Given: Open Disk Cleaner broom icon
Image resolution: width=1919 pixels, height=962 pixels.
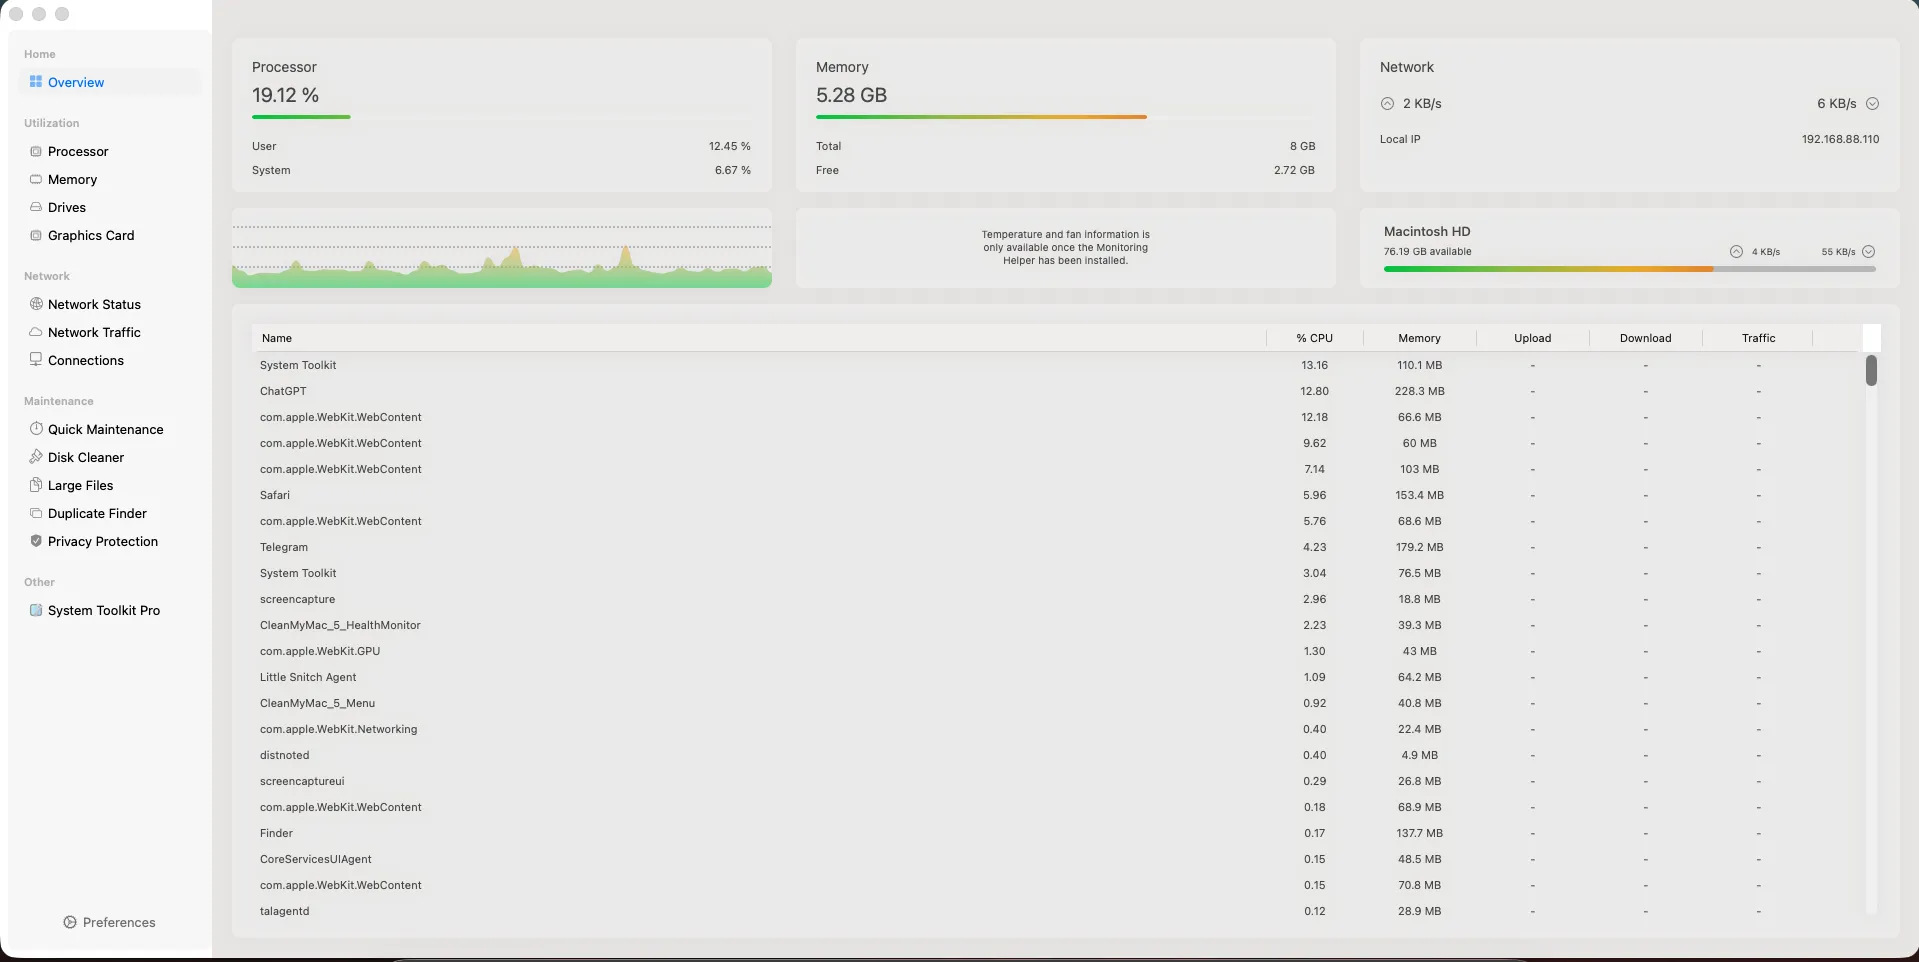Looking at the screenshot, I should [x=36, y=458].
